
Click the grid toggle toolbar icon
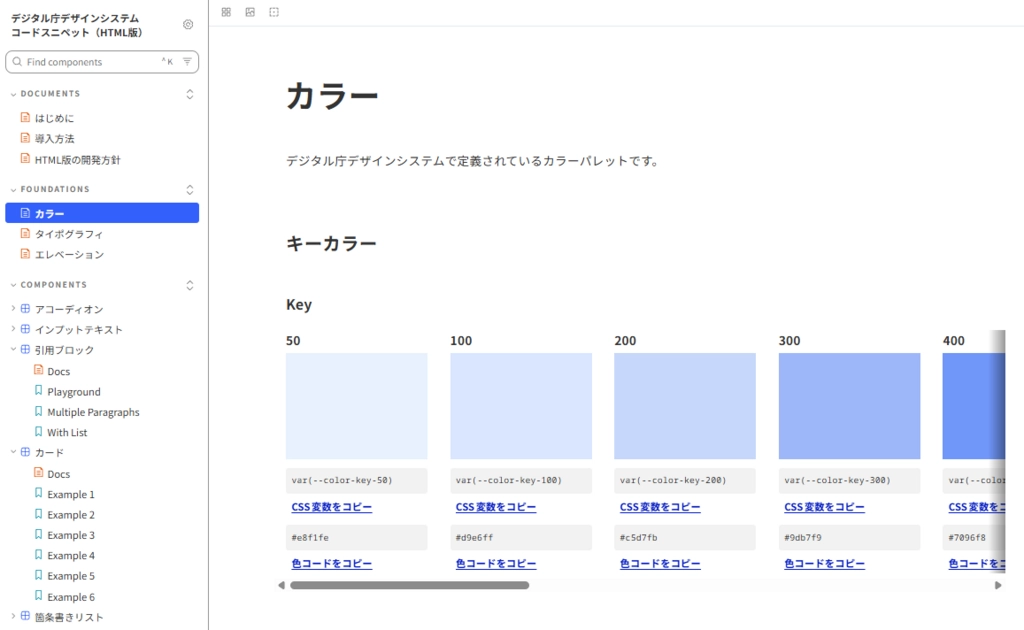pyautogui.click(x=226, y=12)
